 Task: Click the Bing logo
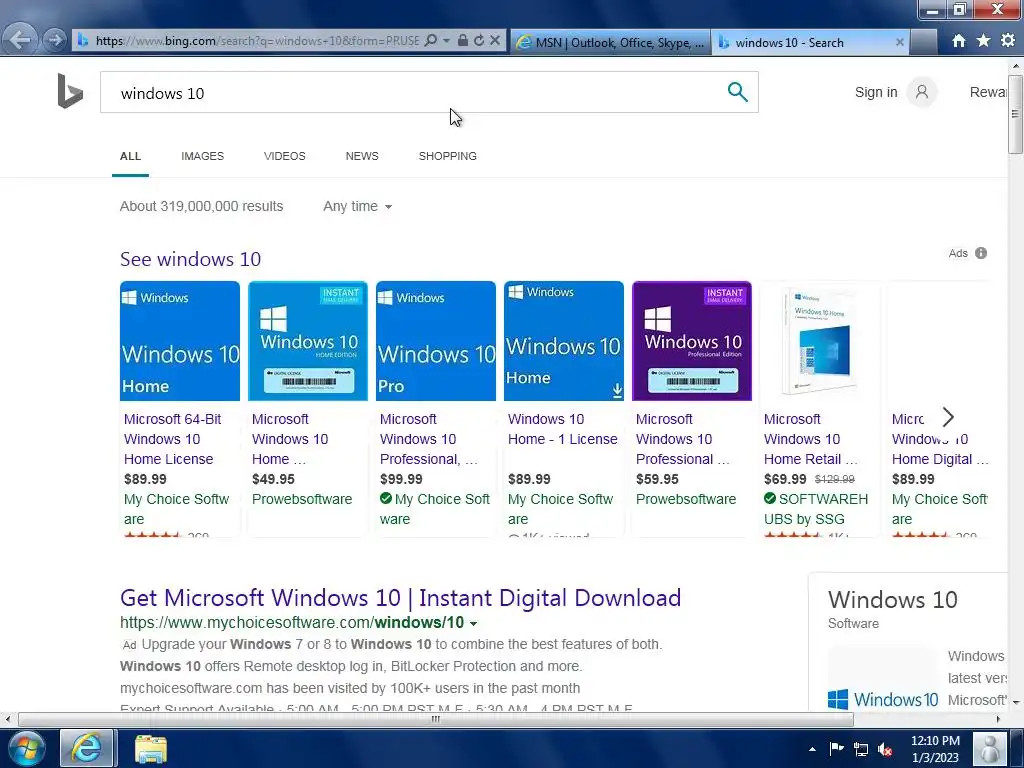click(x=70, y=91)
